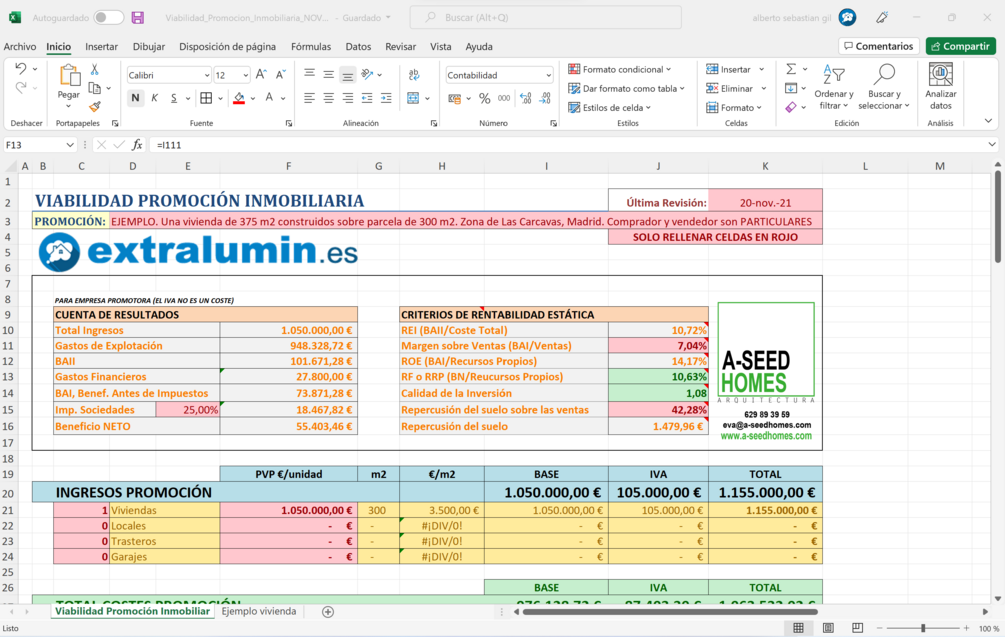The width and height of the screenshot is (1005, 637).
Task: Click the Buscar search box
Action: tap(545, 17)
